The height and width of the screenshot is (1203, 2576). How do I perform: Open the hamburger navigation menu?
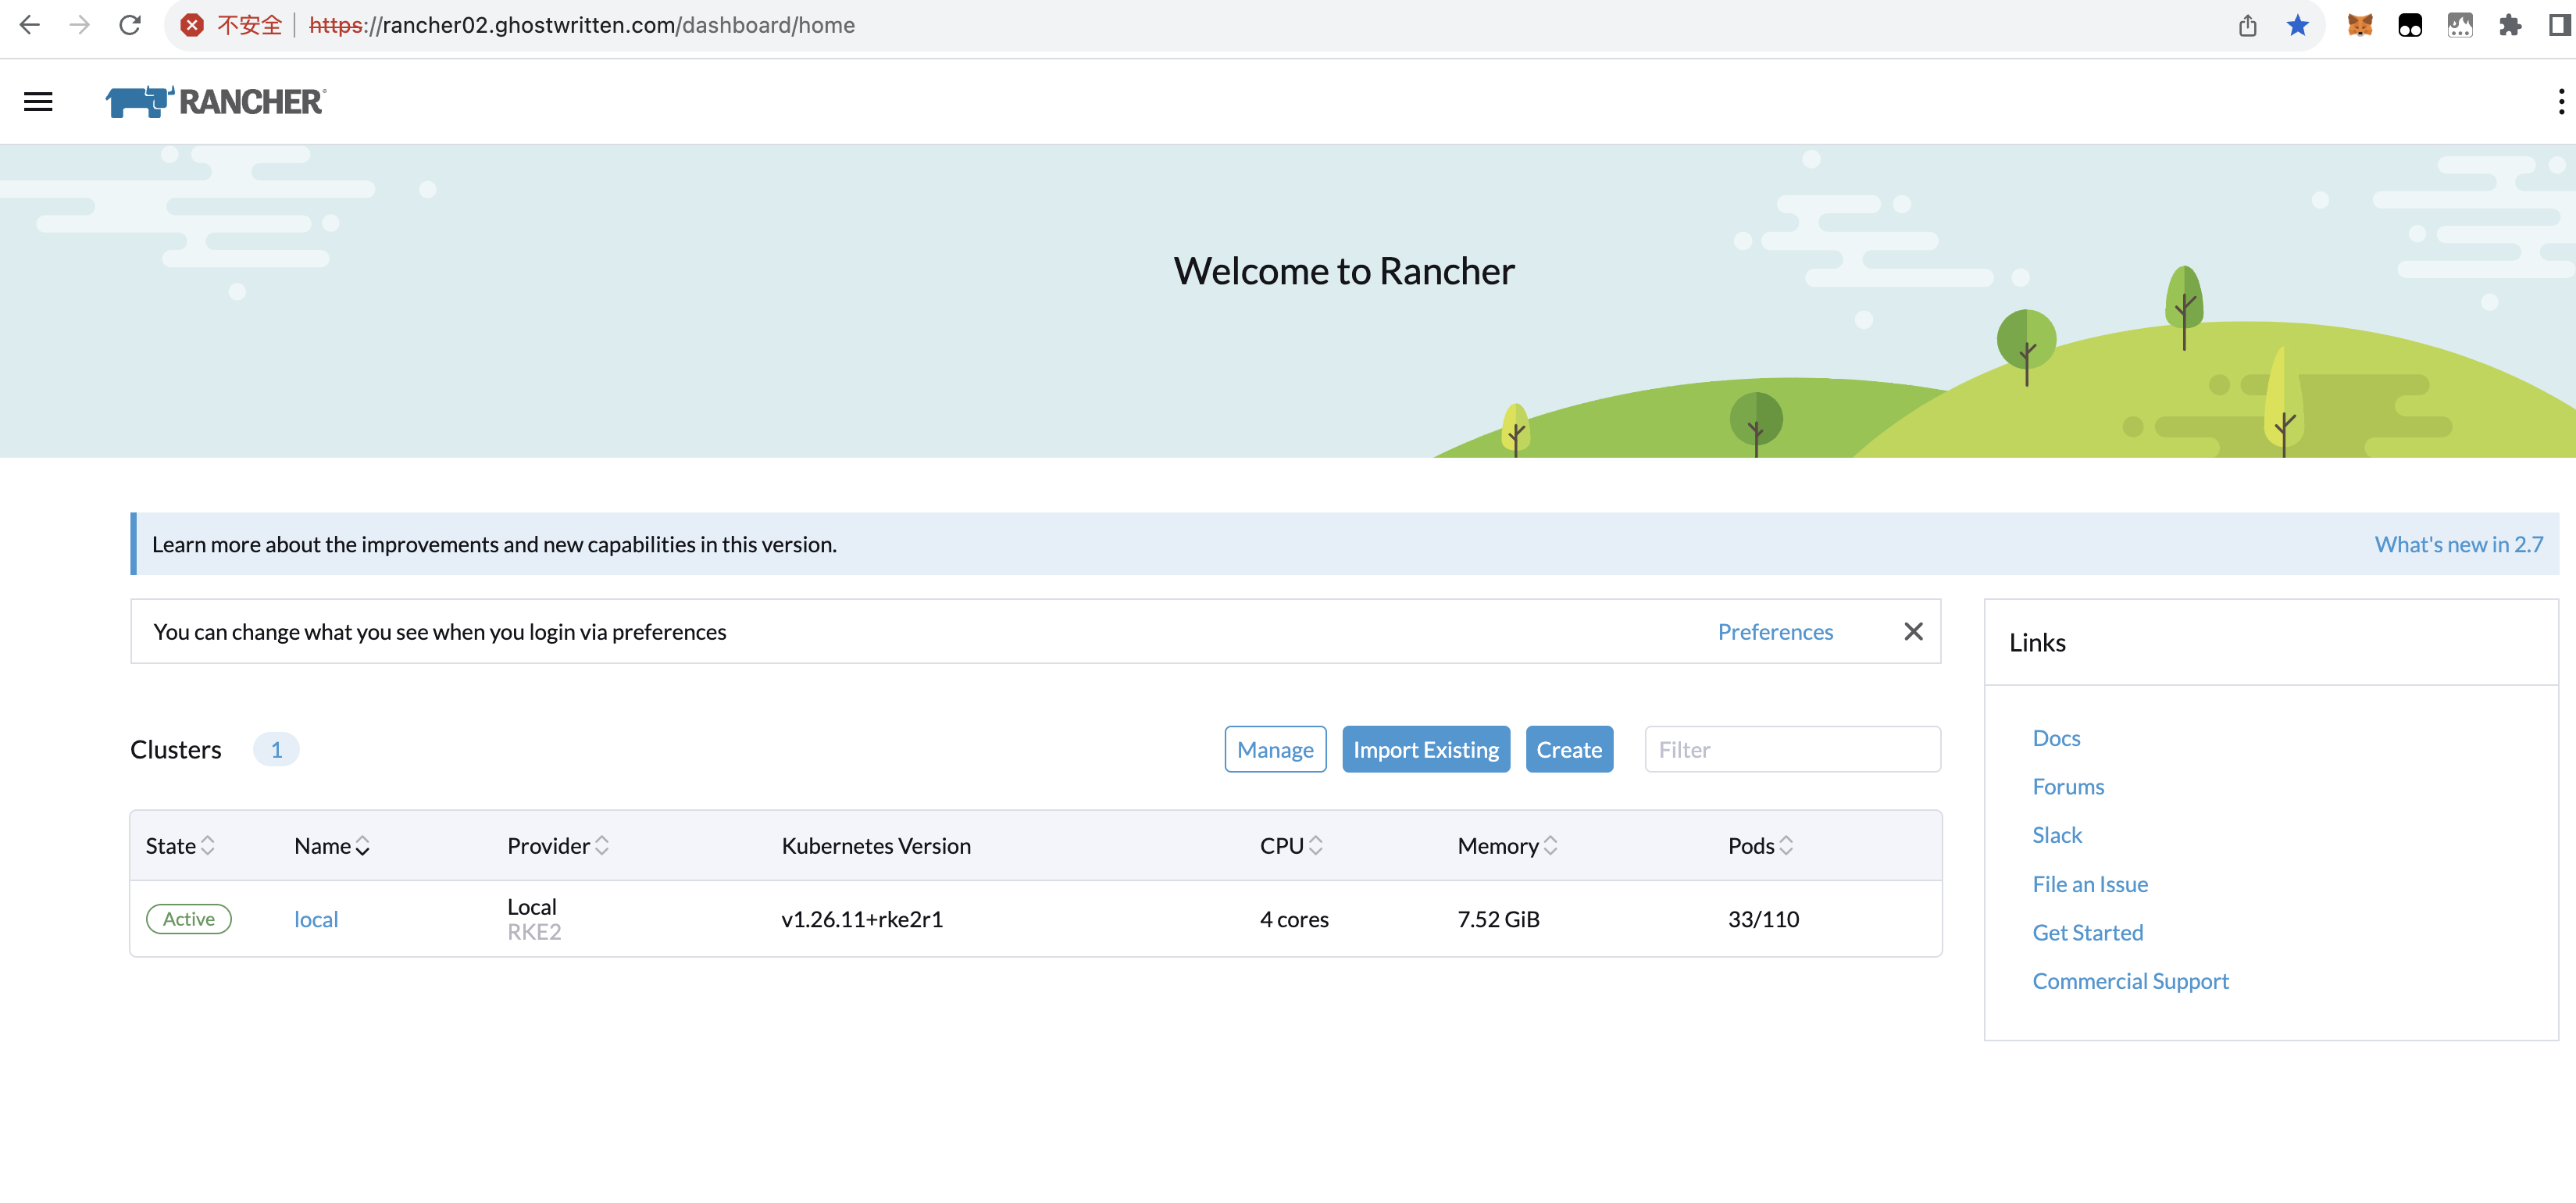(38, 101)
